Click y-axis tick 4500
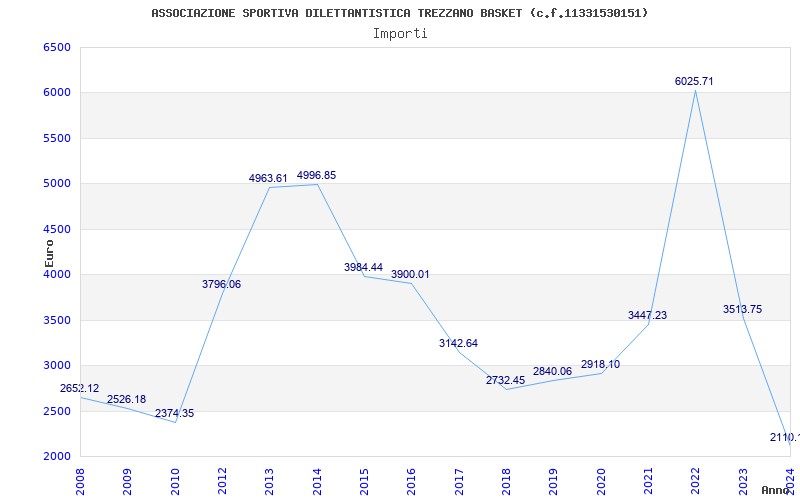800x500 pixels. click(57, 230)
